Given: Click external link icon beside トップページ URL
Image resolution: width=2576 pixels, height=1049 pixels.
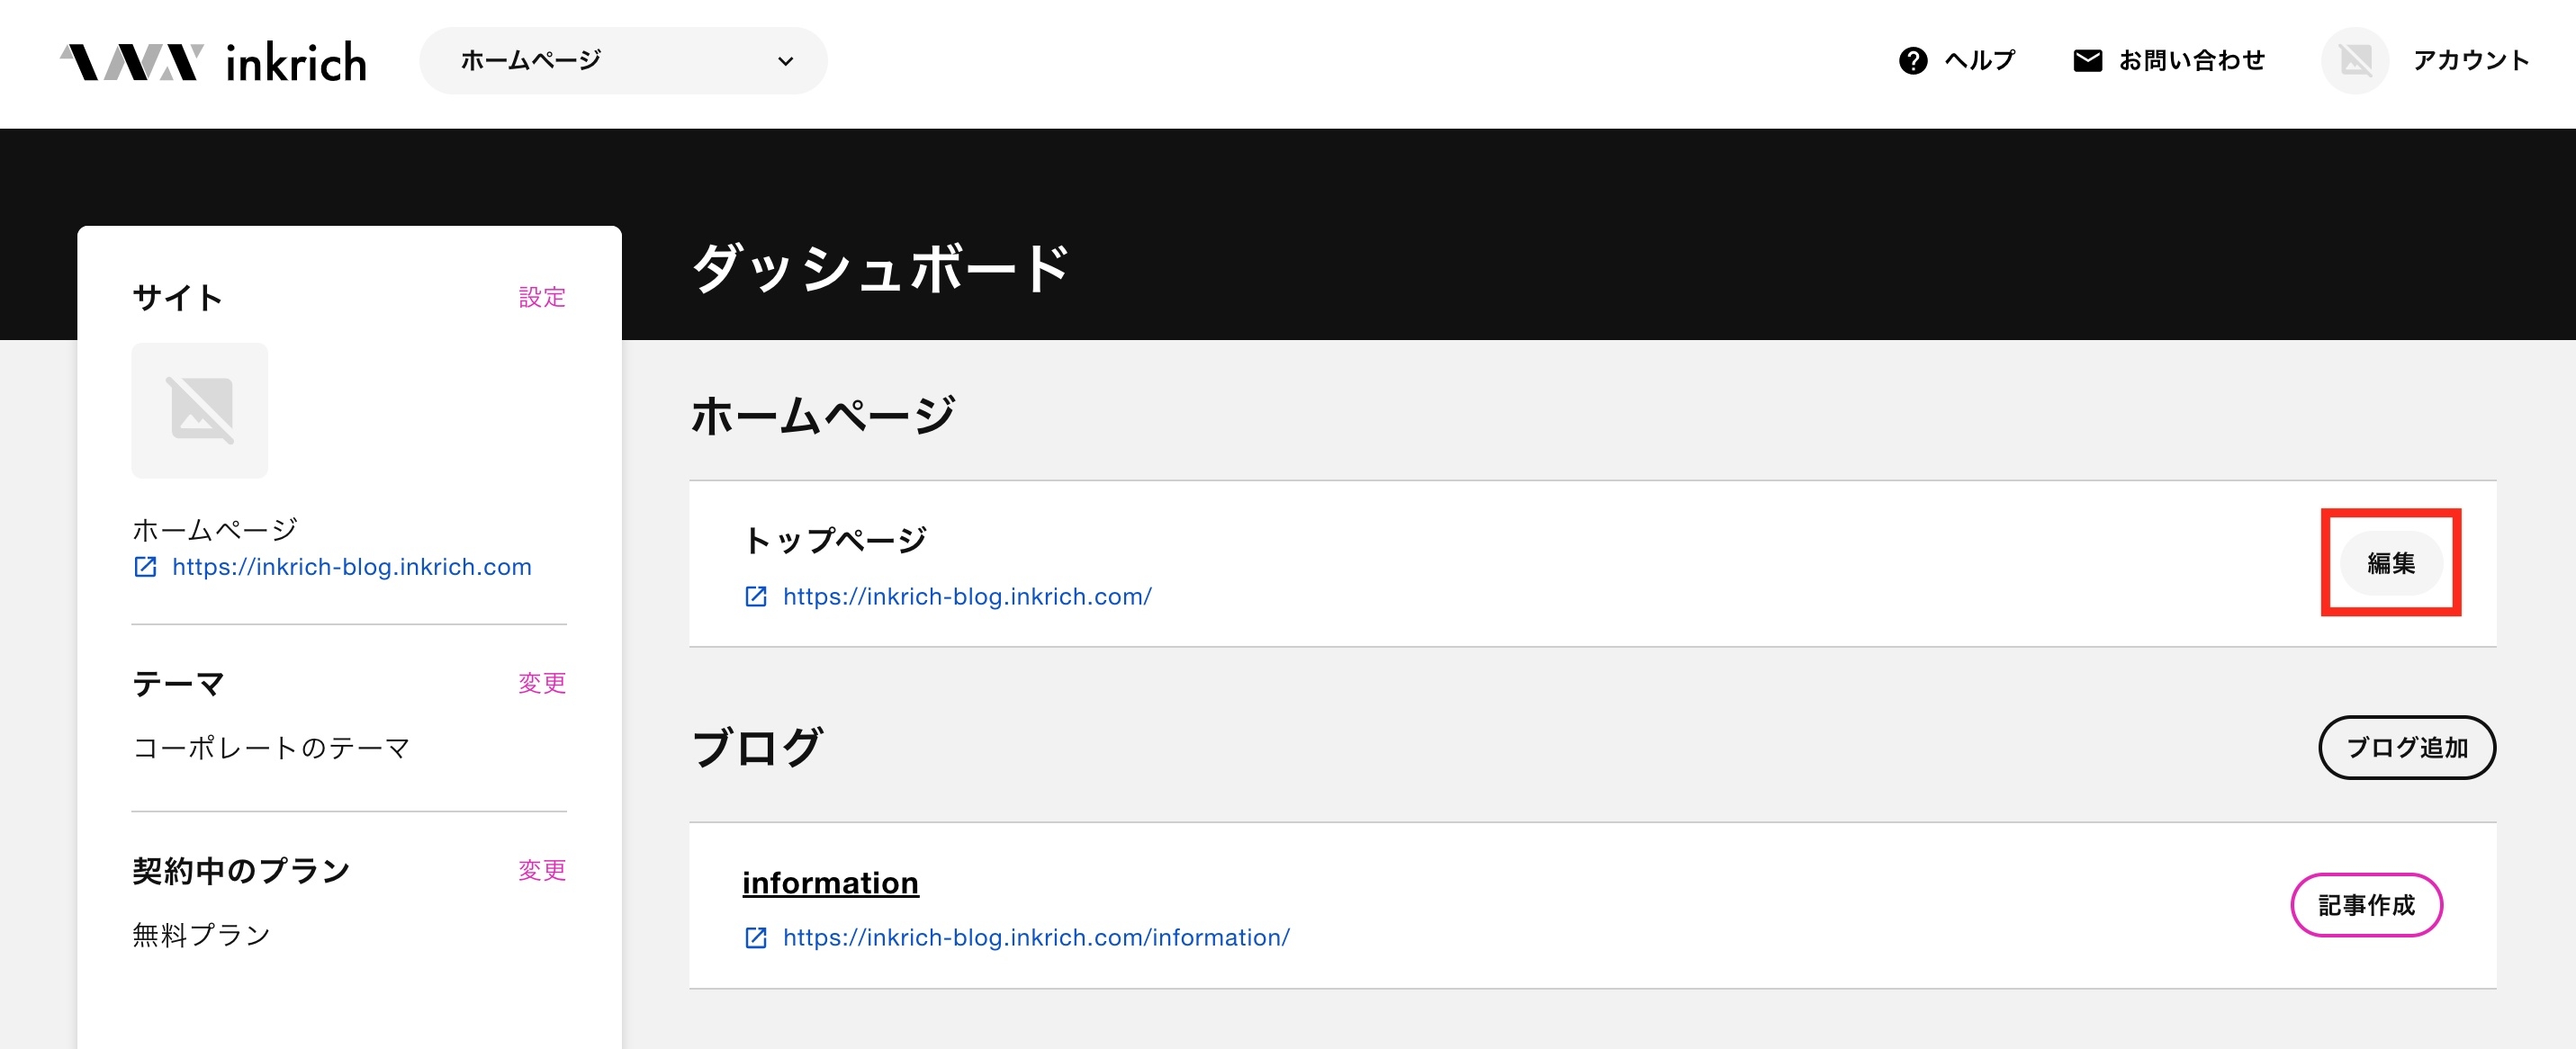Looking at the screenshot, I should (756, 597).
